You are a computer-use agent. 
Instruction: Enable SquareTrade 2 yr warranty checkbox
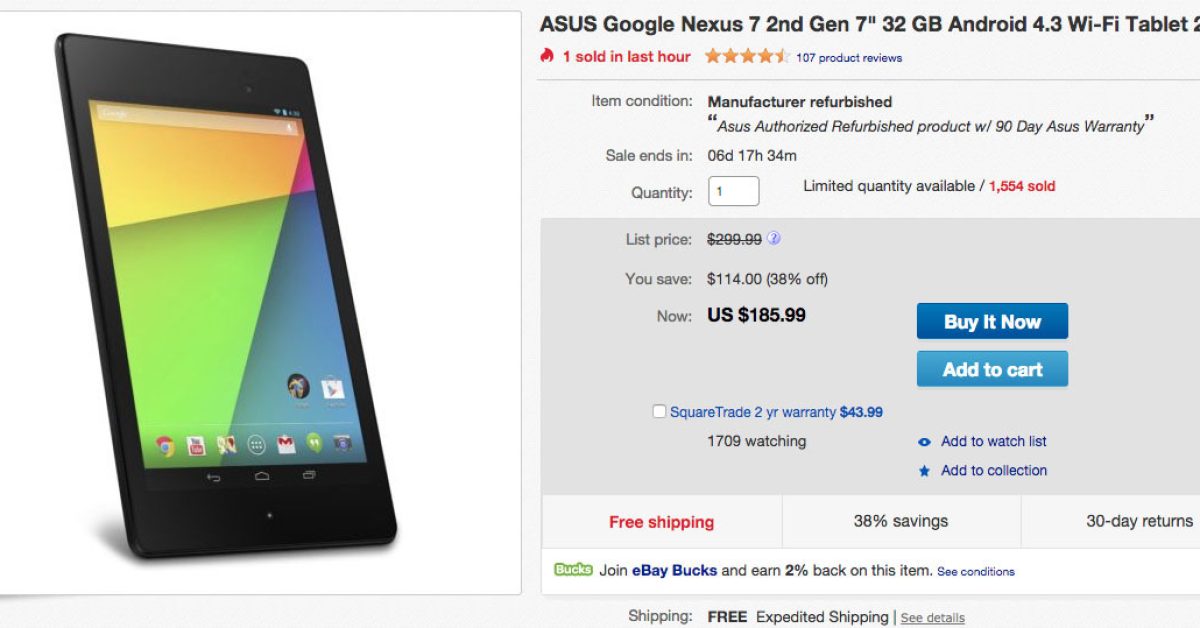tap(659, 411)
